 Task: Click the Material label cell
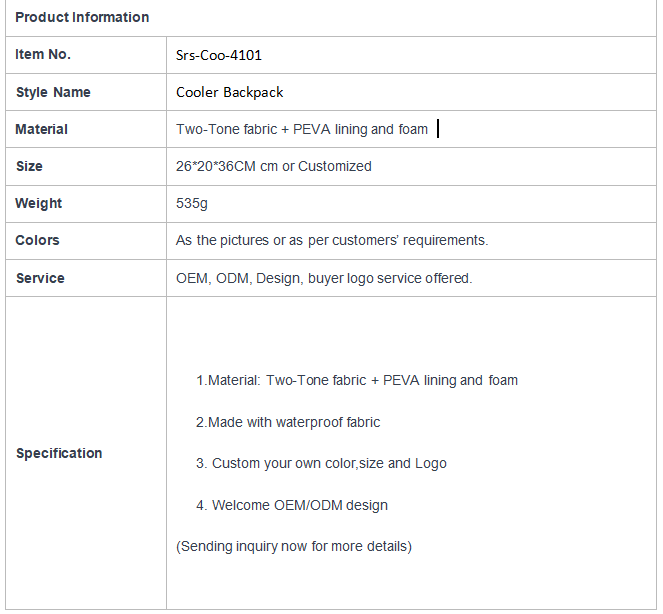coord(86,129)
